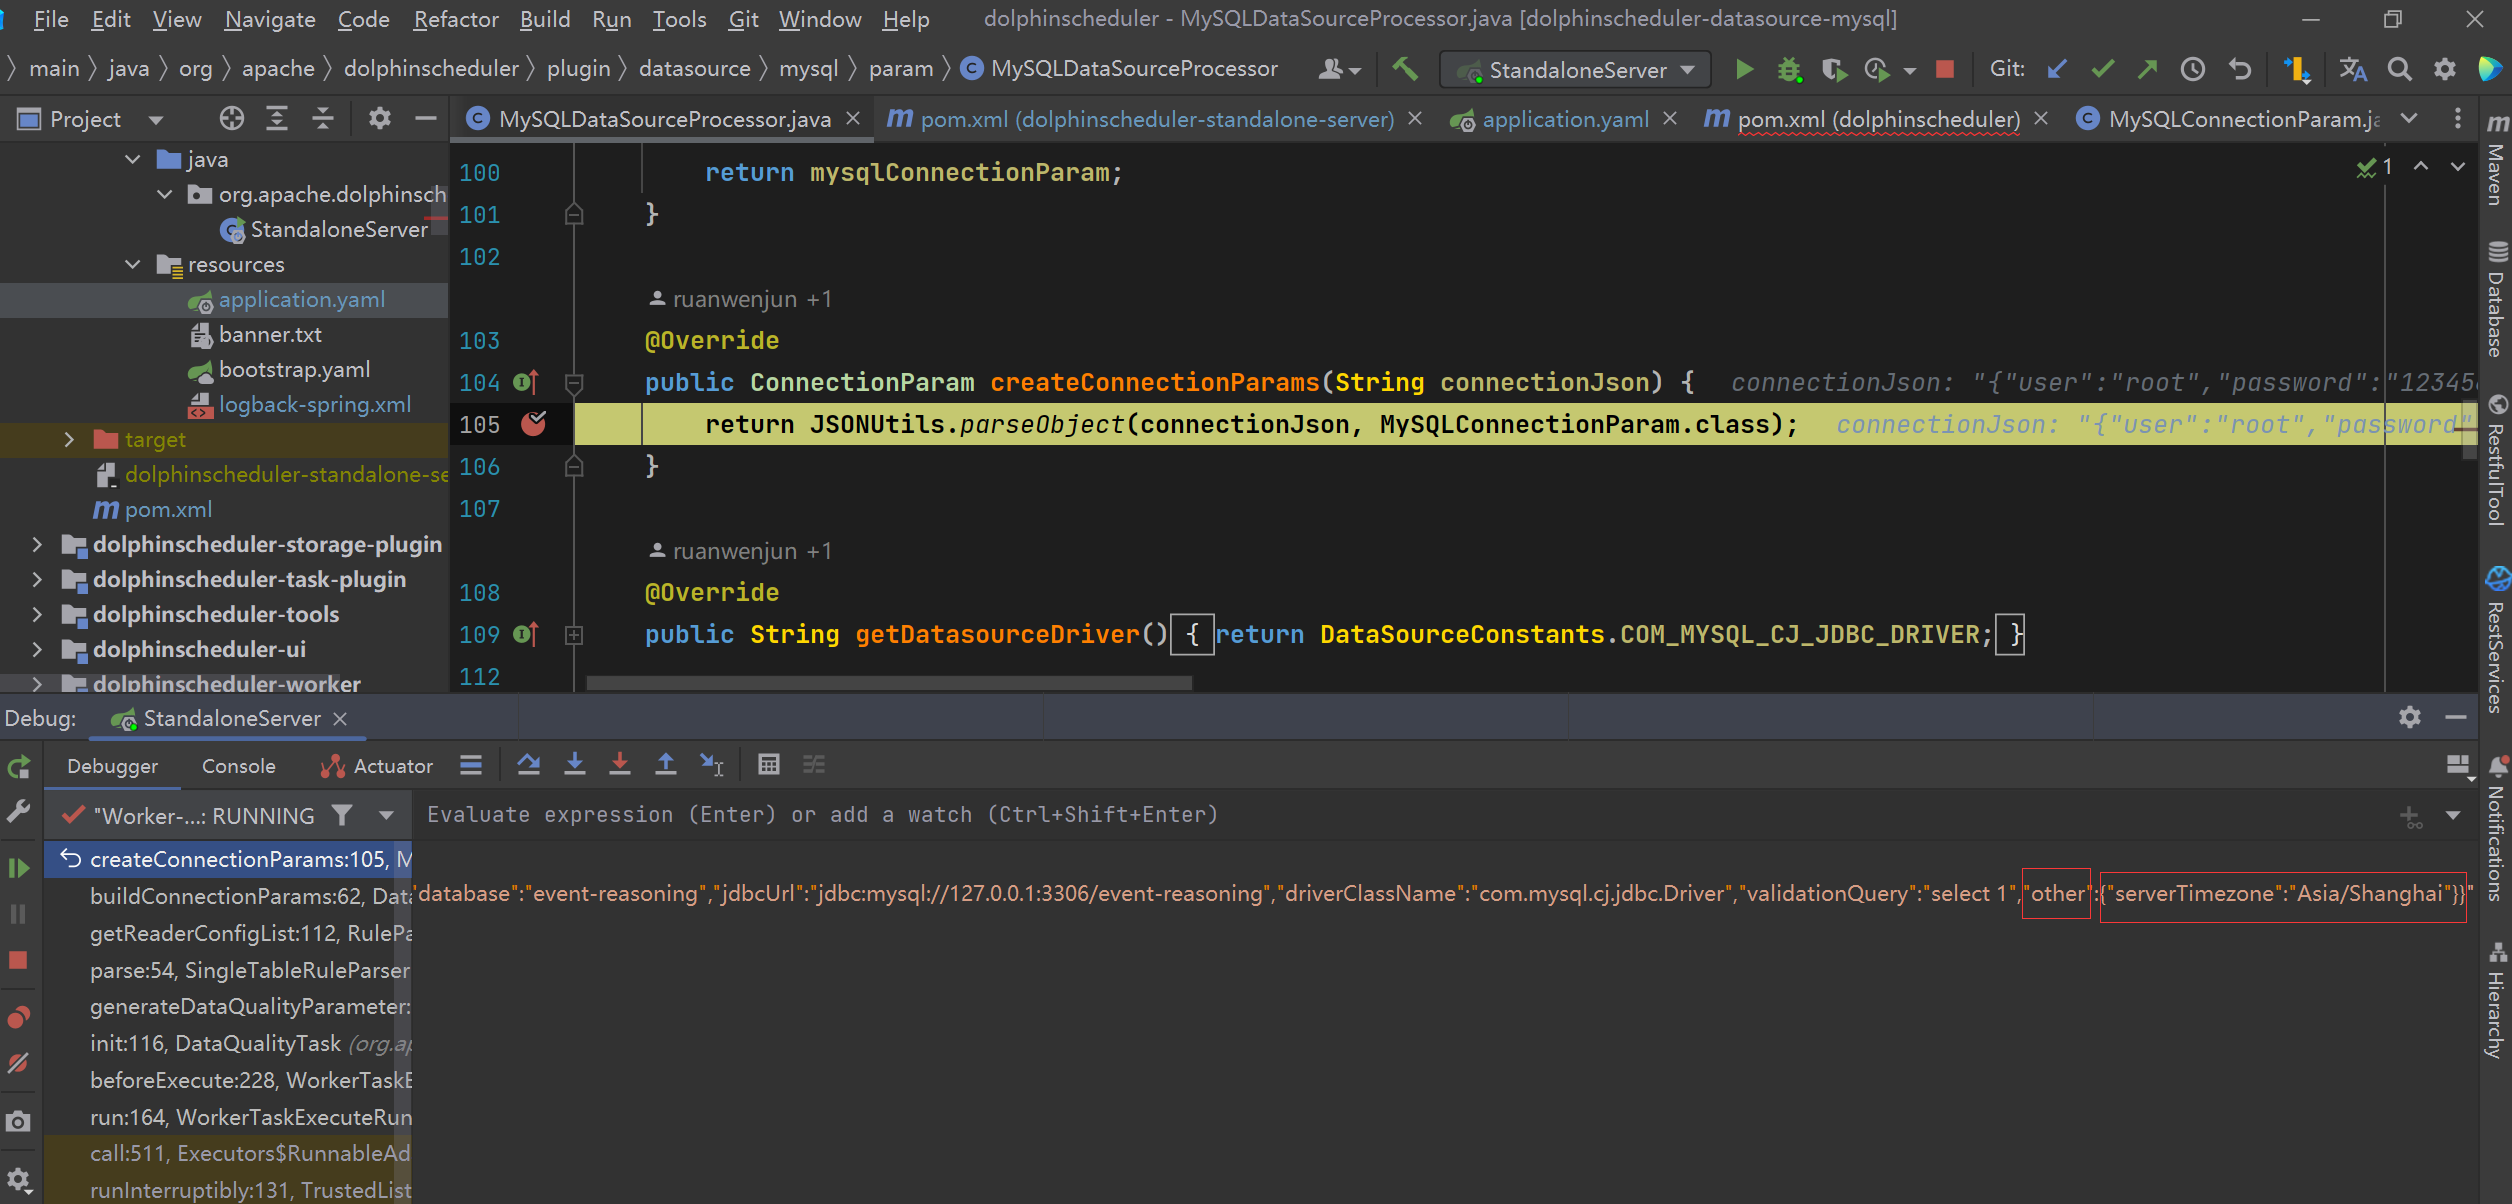
Task: Open the Everywhere search magnifier icon
Action: click(2399, 69)
